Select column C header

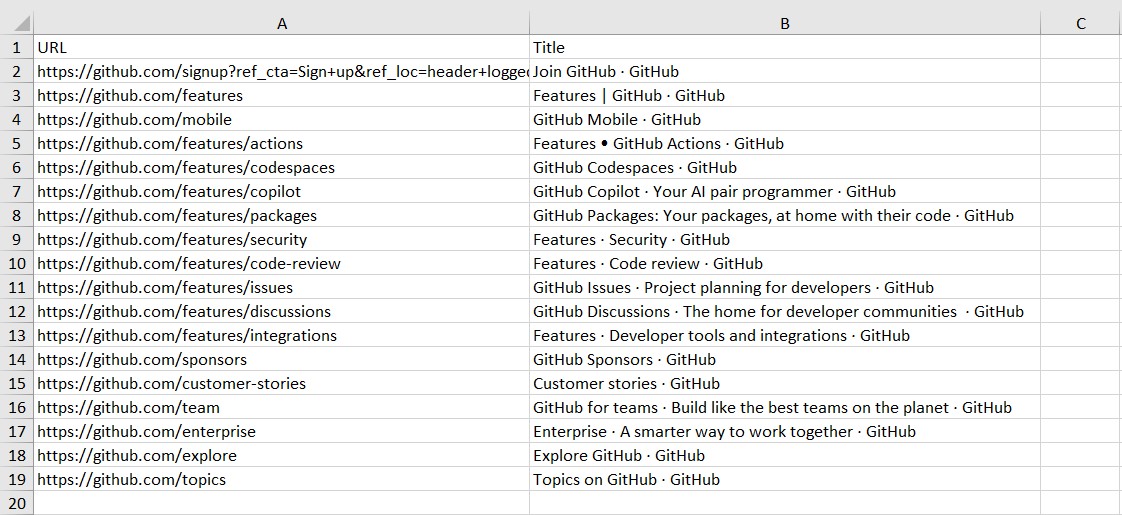point(1081,24)
